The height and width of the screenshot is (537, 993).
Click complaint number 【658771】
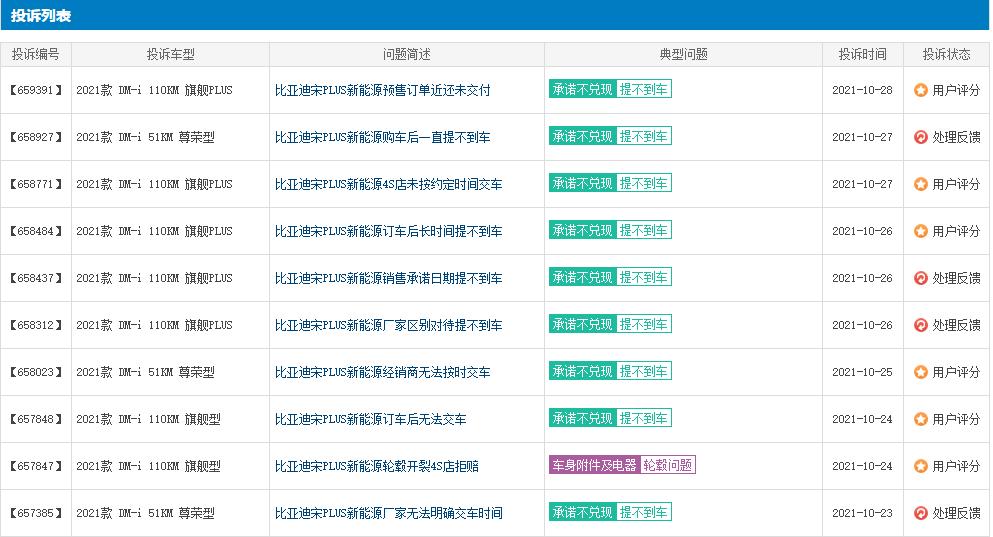point(35,184)
